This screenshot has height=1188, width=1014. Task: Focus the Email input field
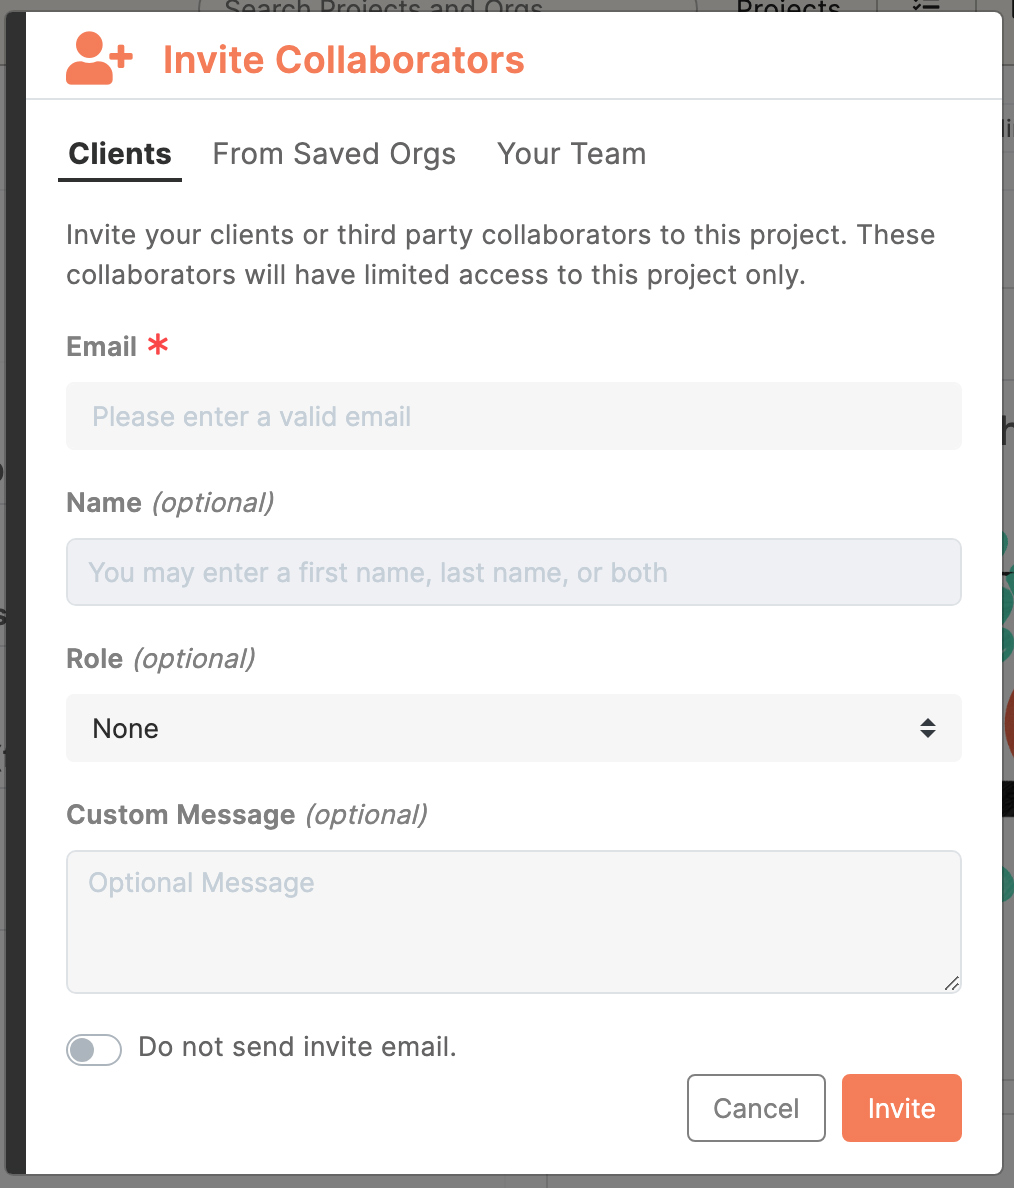[514, 416]
